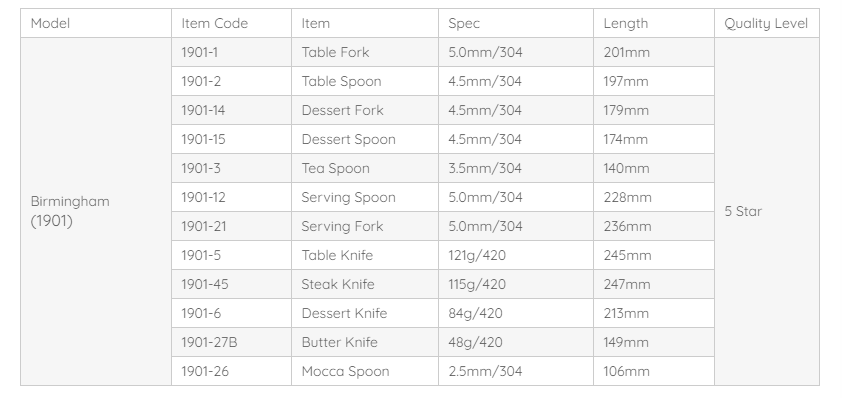This screenshot has width=842, height=398.
Task: Select the Length column header
Action: pyautogui.click(x=654, y=23)
